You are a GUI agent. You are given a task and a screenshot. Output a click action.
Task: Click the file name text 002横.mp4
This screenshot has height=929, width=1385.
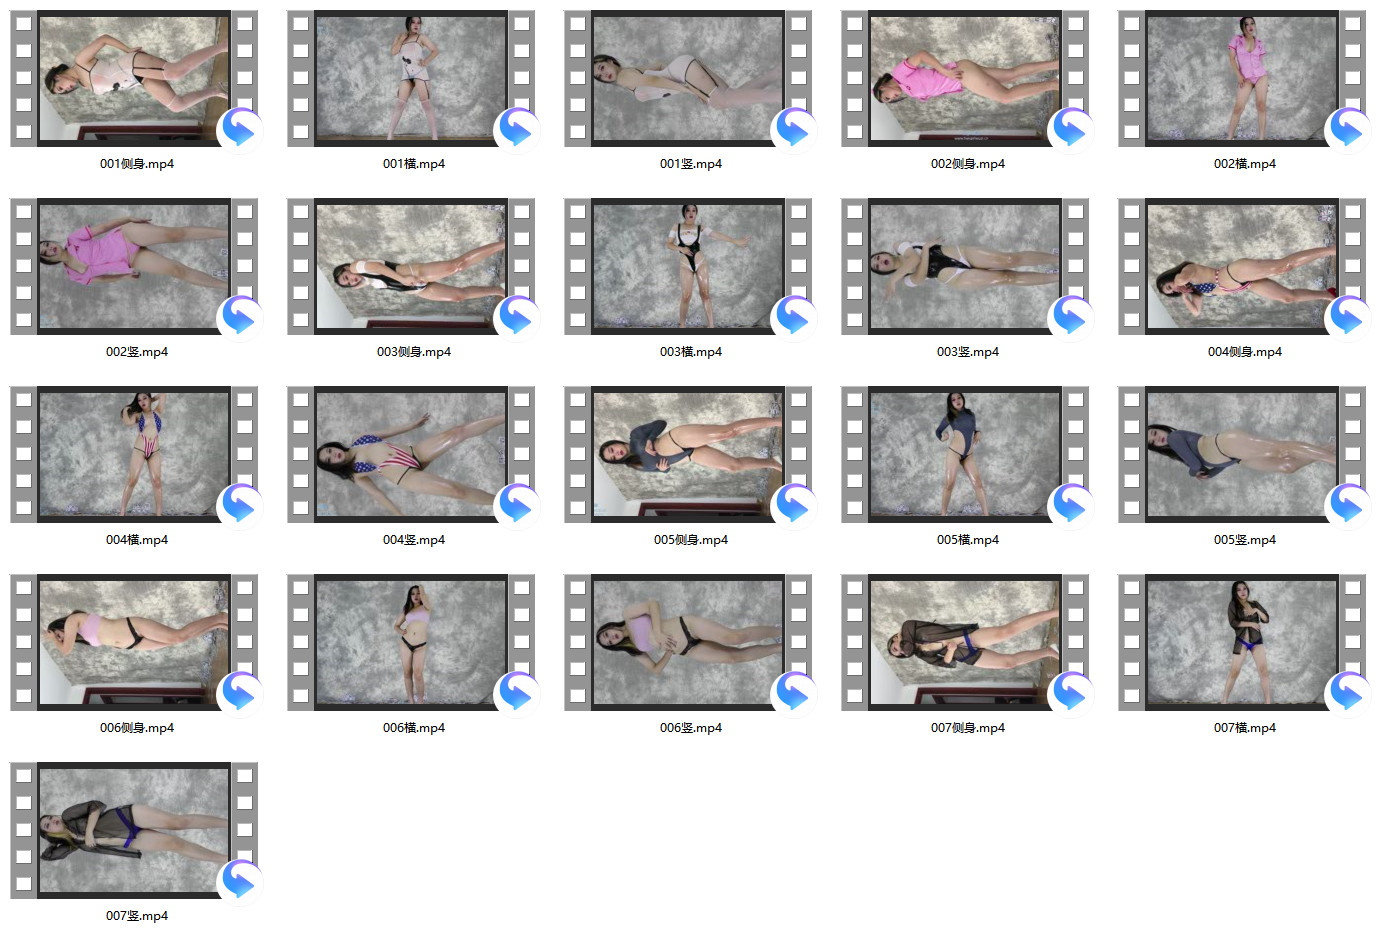click(x=1245, y=164)
